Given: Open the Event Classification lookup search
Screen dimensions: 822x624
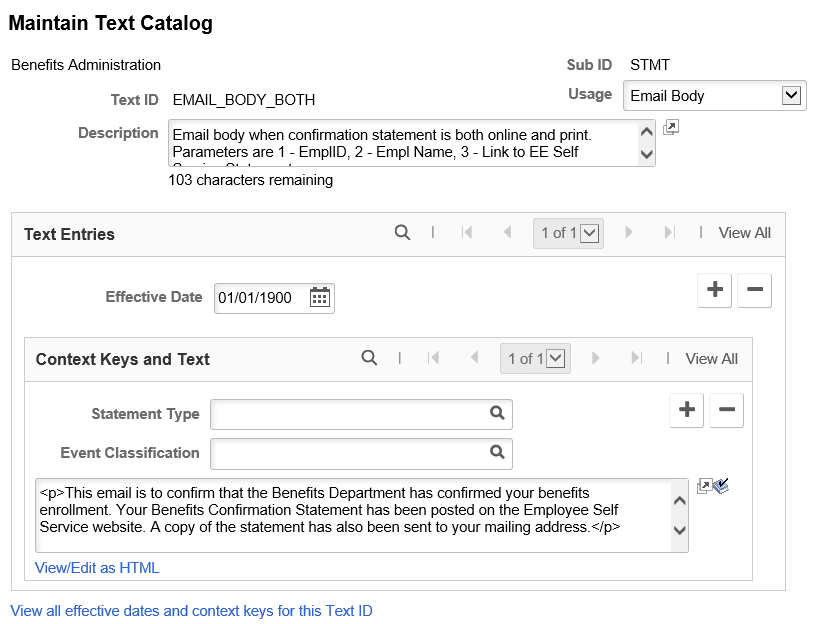Looking at the screenshot, I should point(497,452).
